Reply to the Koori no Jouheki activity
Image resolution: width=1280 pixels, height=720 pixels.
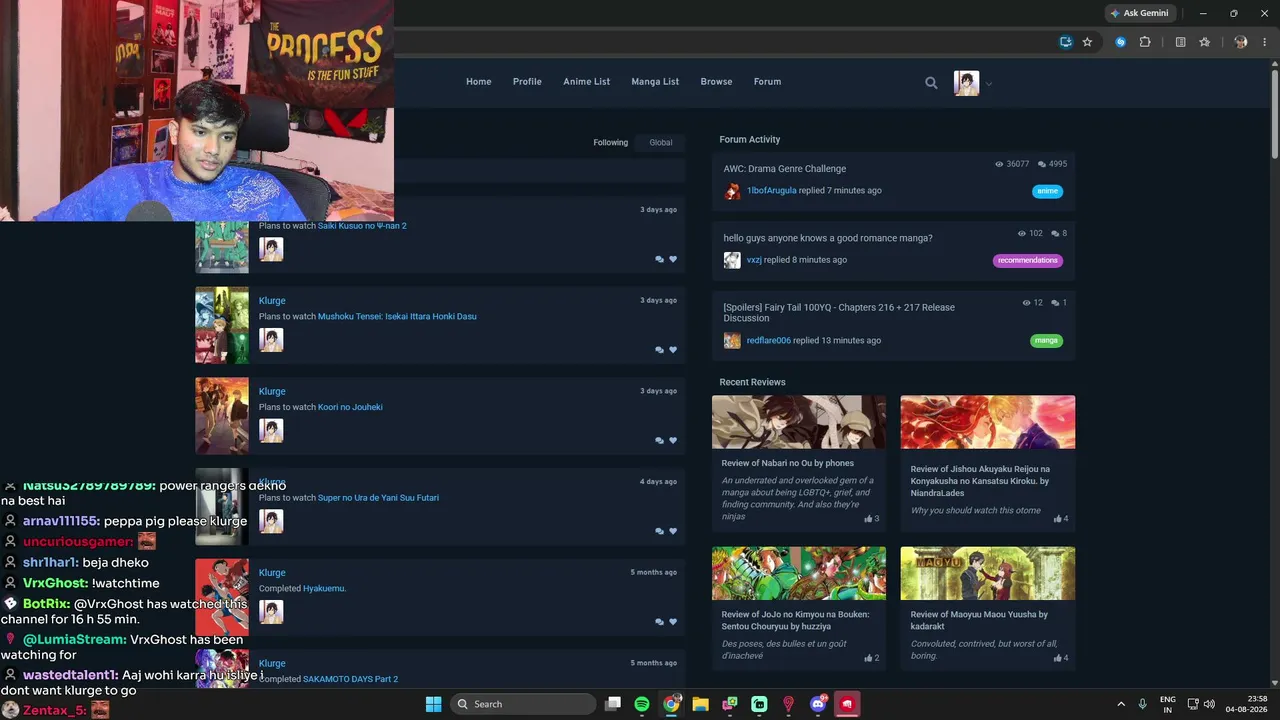659,440
